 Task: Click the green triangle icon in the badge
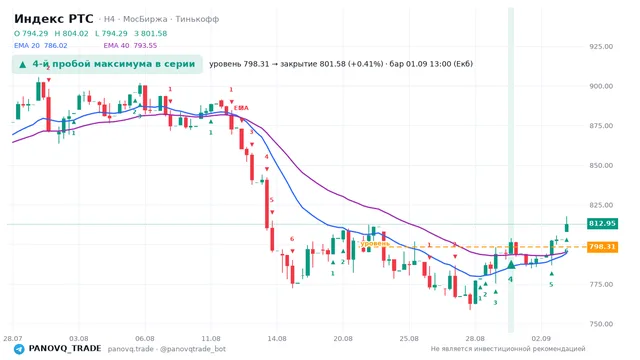tap(23, 64)
